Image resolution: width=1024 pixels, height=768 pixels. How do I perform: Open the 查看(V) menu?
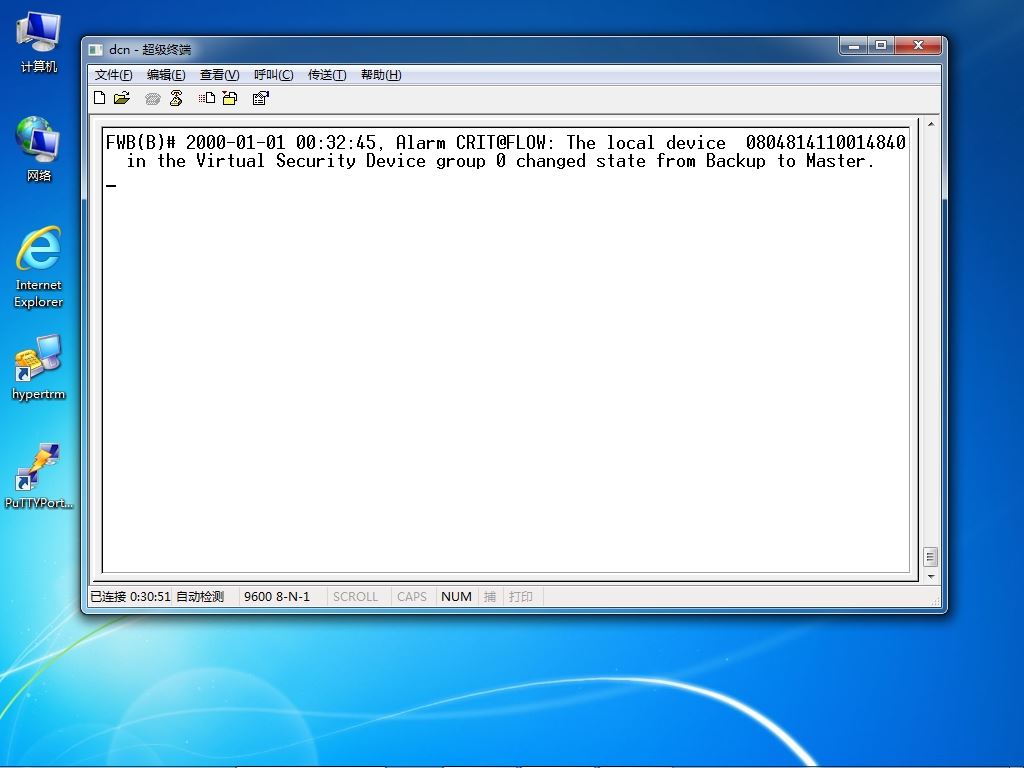(x=219, y=74)
